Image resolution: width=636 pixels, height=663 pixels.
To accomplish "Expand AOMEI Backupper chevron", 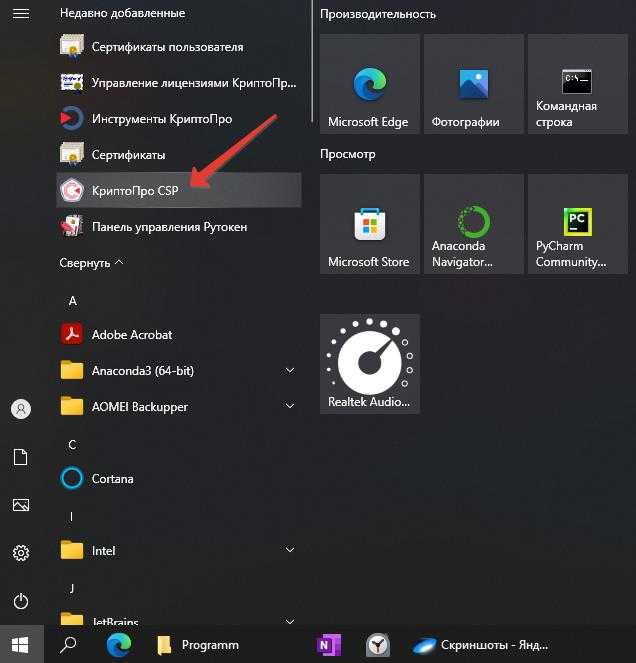I will (290, 406).
